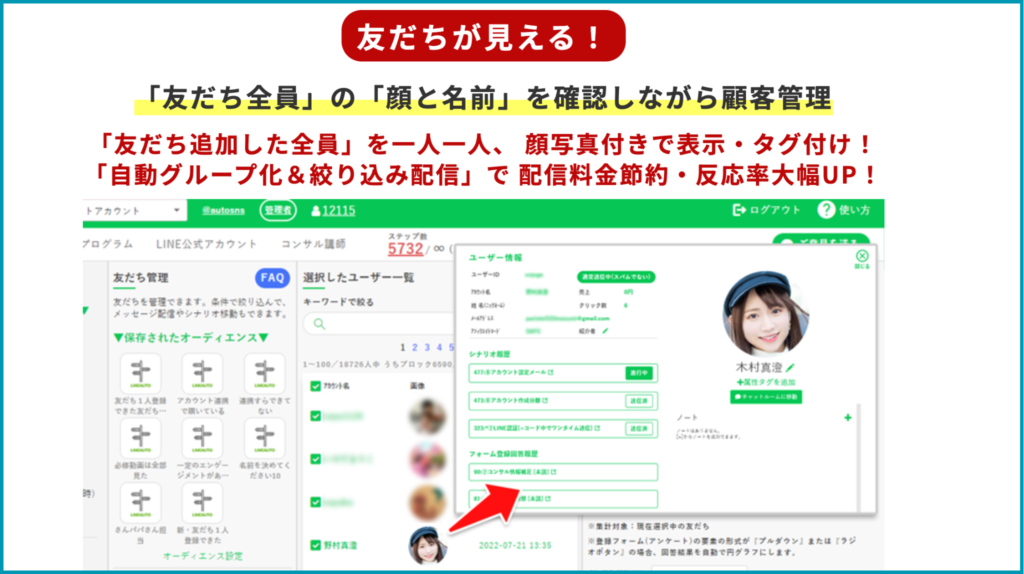Open scenario 323 LINE認証 external link icon
The image size is (1024, 574).
(597, 428)
